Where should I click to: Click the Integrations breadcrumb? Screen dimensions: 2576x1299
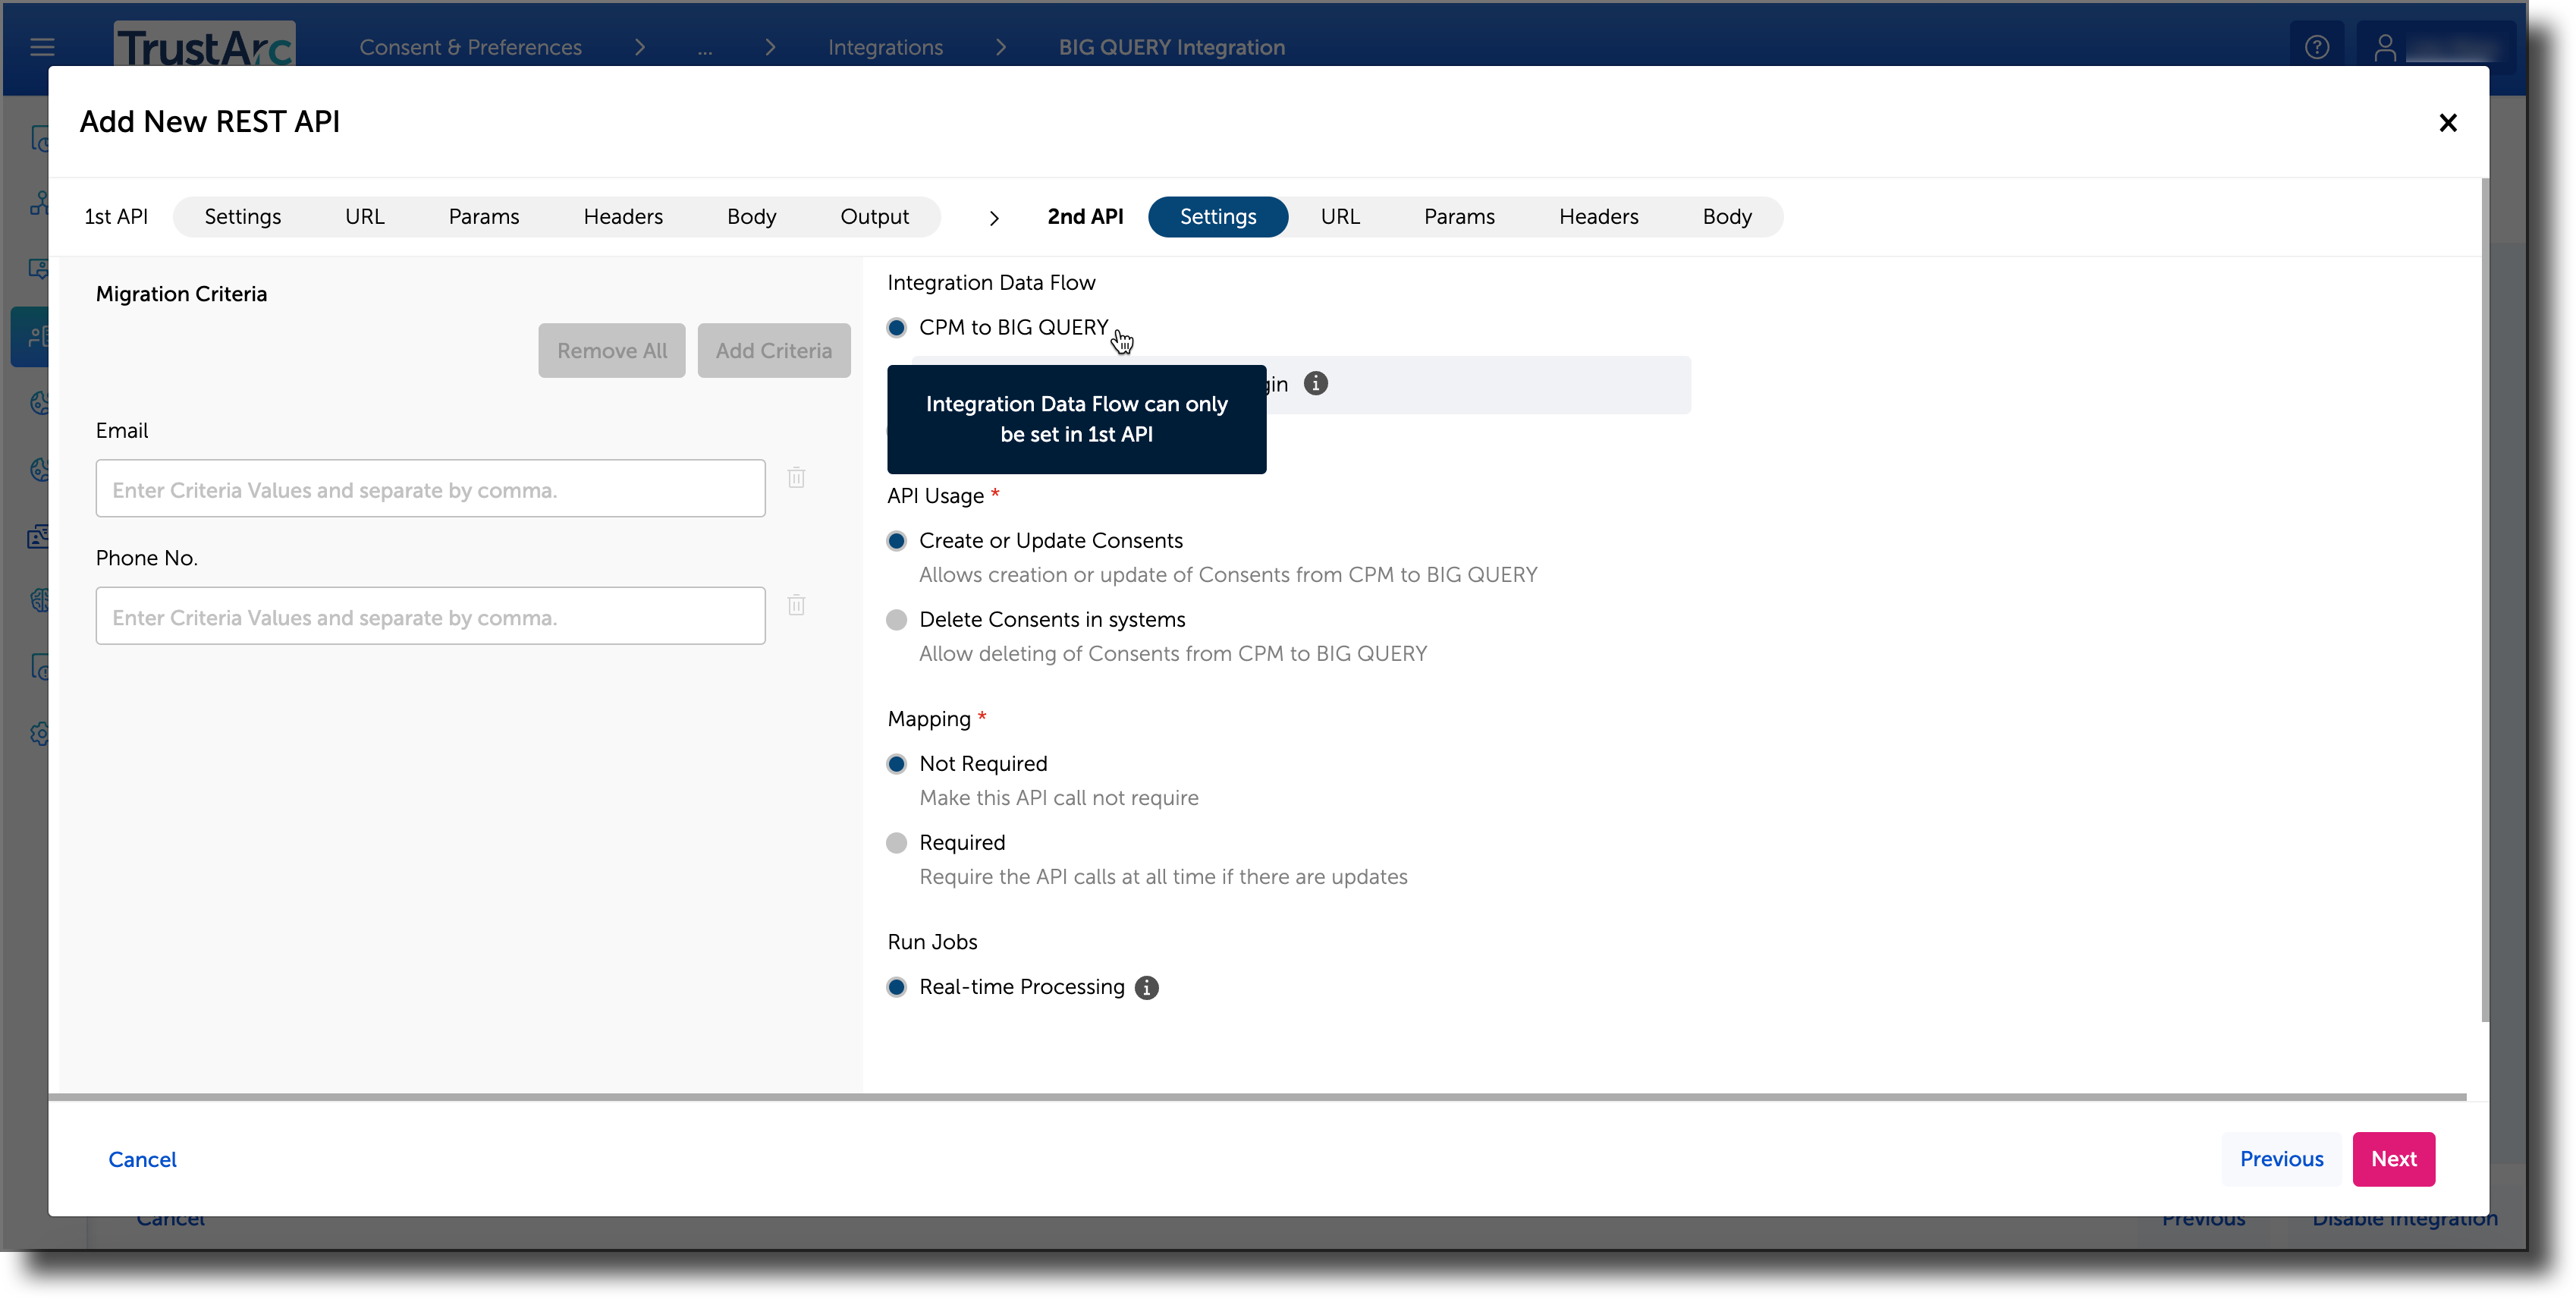tap(885, 47)
